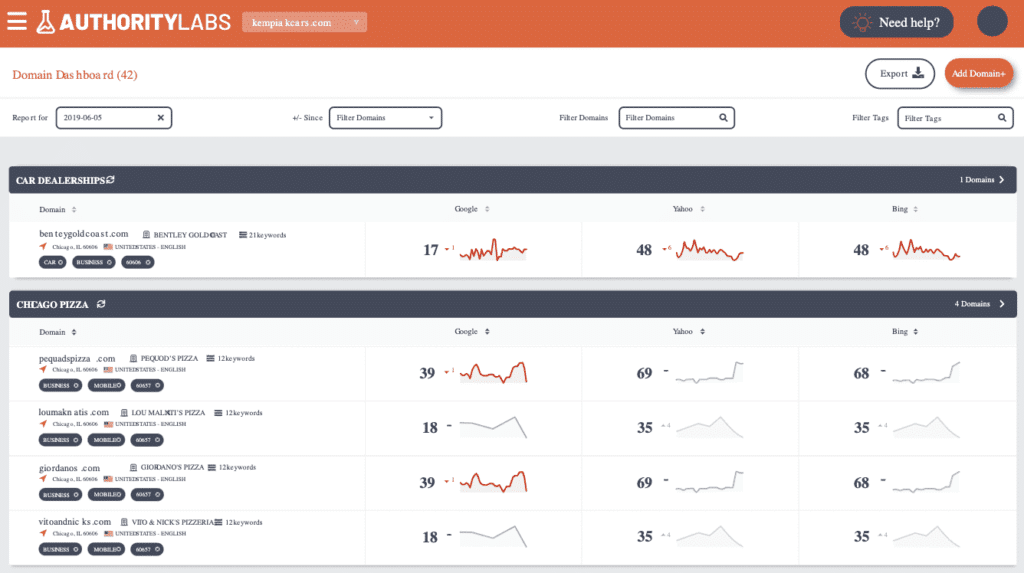
Task: Open the pequodspizza.com domain
Action: pos(77,358)
